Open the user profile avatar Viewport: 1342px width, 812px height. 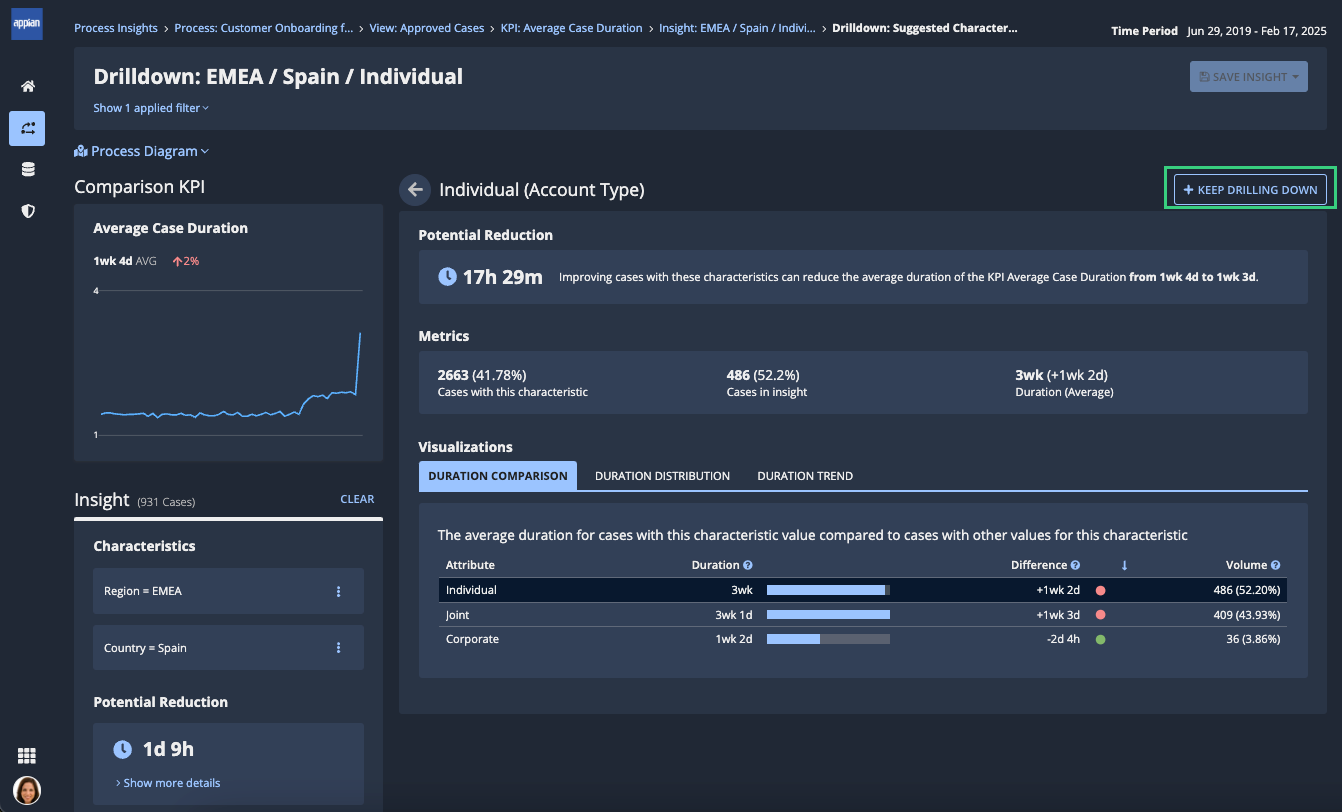pyautogui.click(x=27, y=790)
